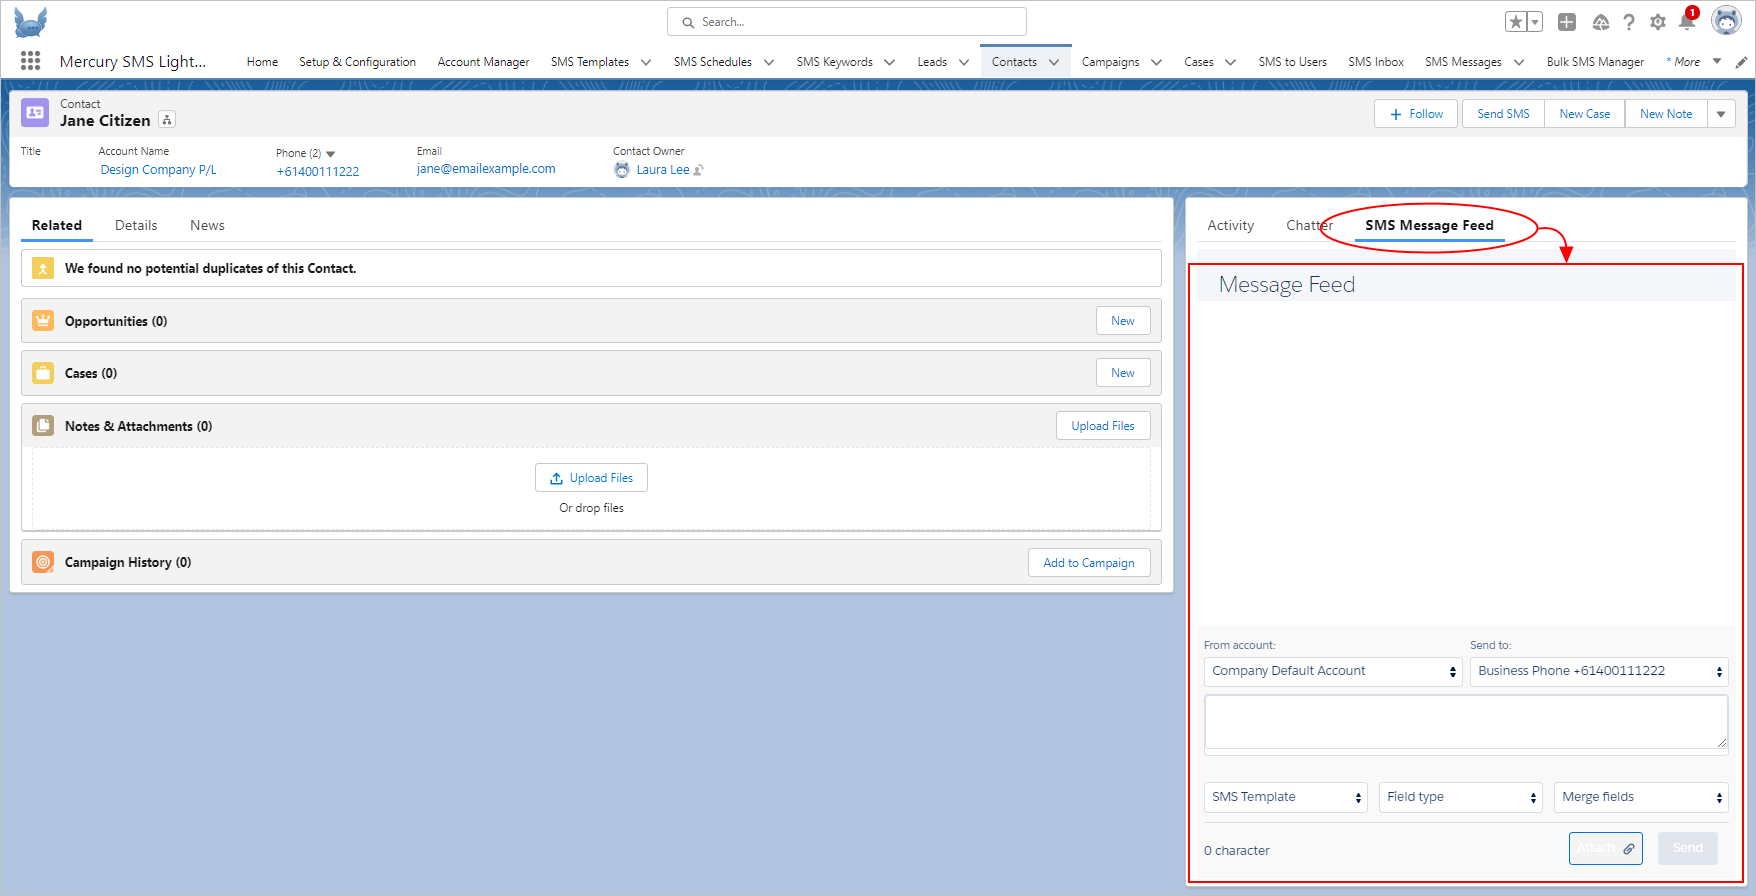The width and height of the screenshot is (1756, 896).
Task: Click the Opportunities crown icon
Action: tap(43, 321)
